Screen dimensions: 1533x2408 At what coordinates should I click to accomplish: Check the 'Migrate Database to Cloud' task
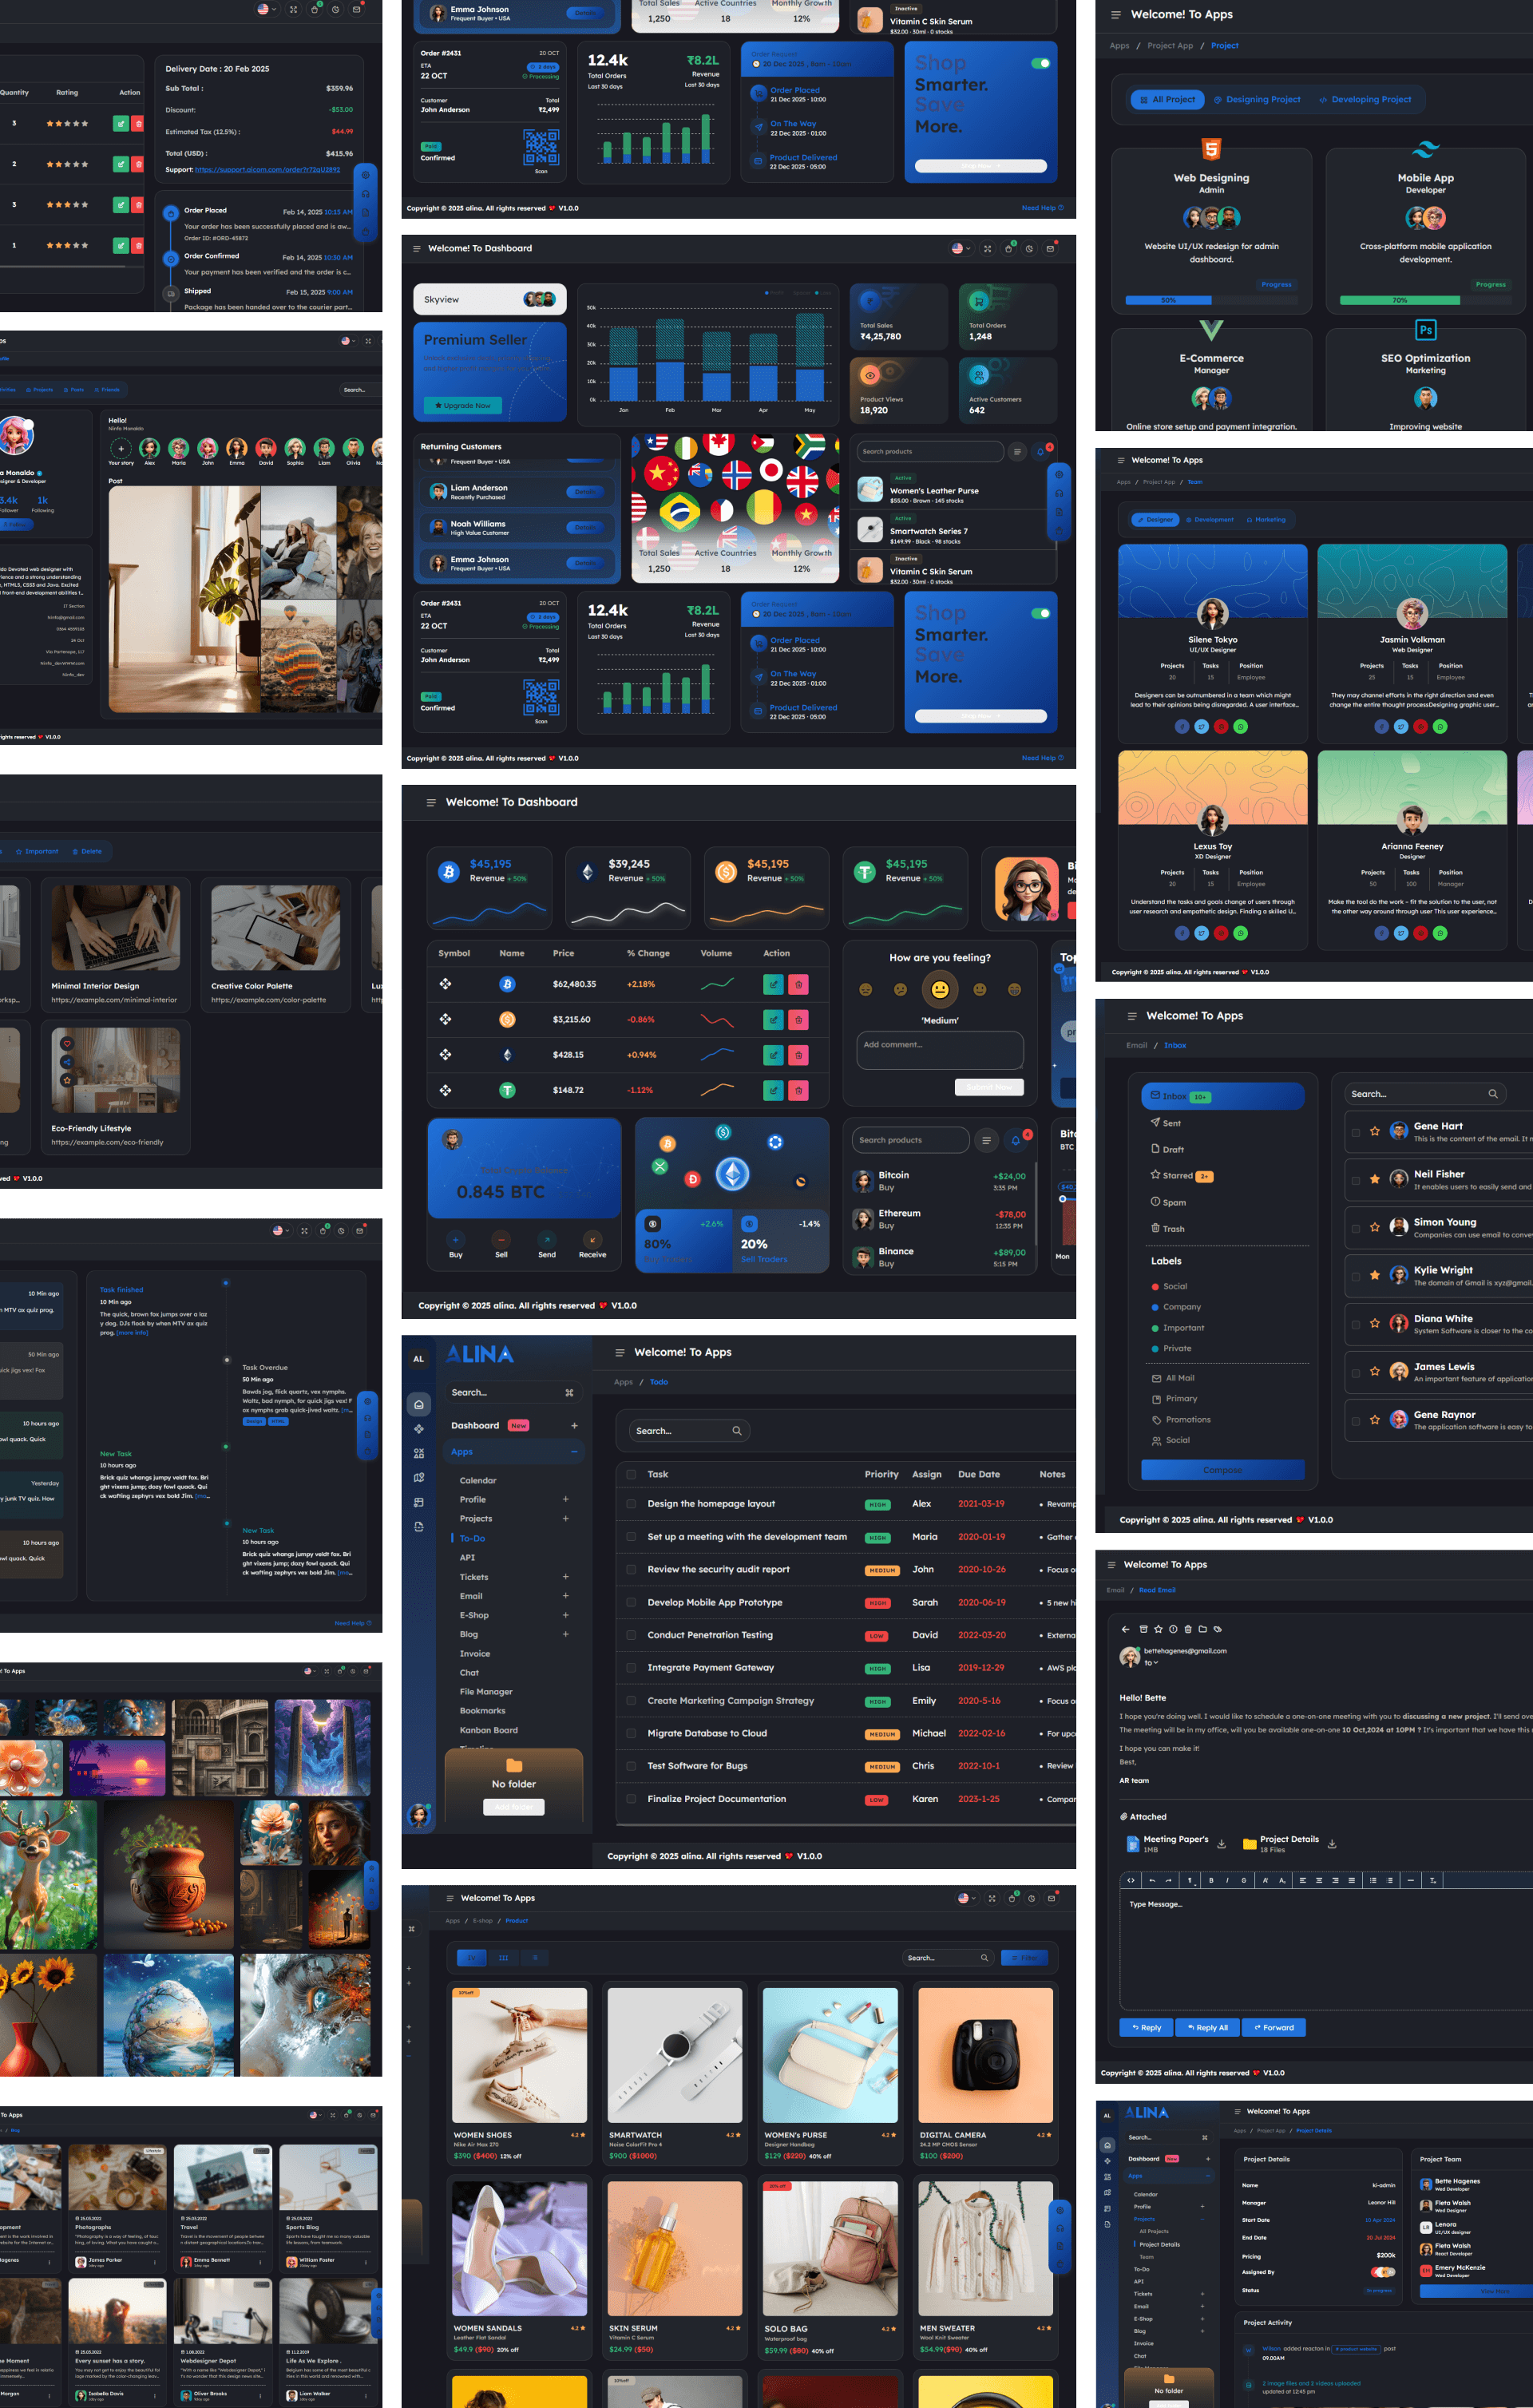(x=631, y=1733)
